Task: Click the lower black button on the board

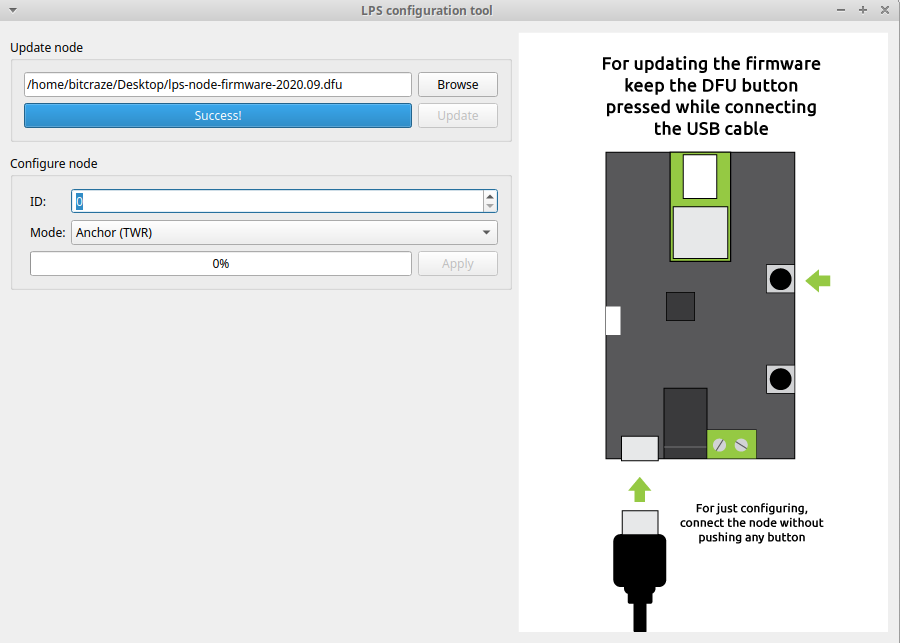Action: [780, 379]
